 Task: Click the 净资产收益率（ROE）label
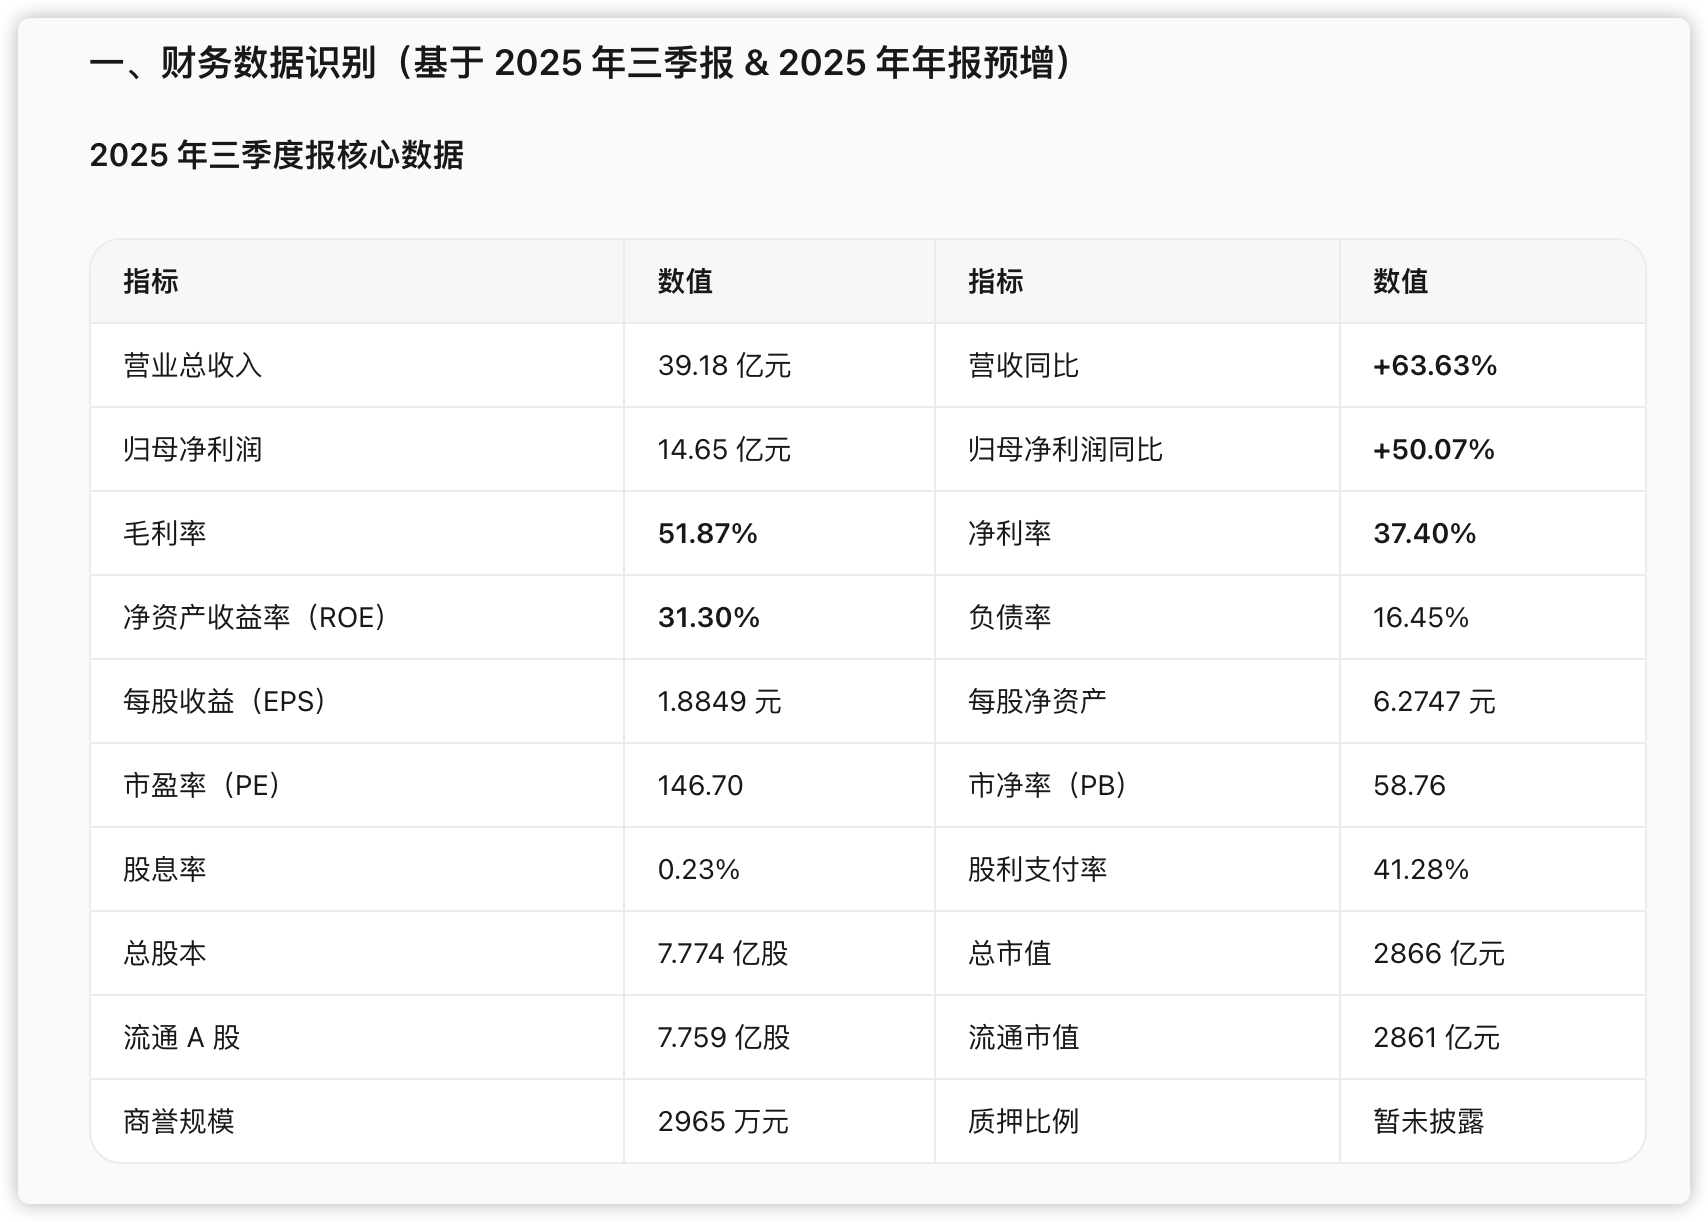[256, 617]
